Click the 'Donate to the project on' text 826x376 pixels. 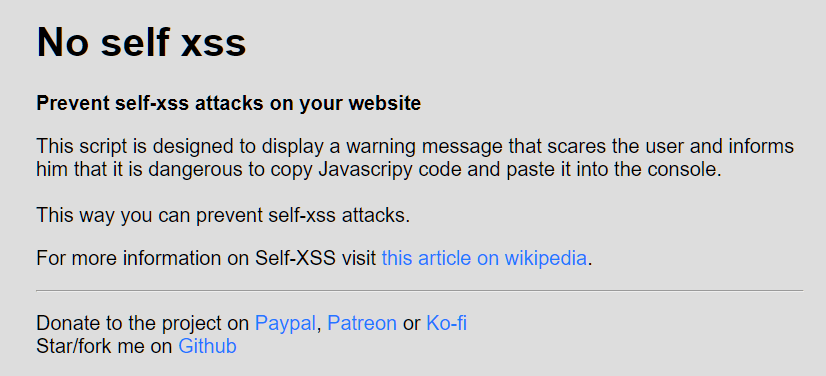[x=143, y=323]
